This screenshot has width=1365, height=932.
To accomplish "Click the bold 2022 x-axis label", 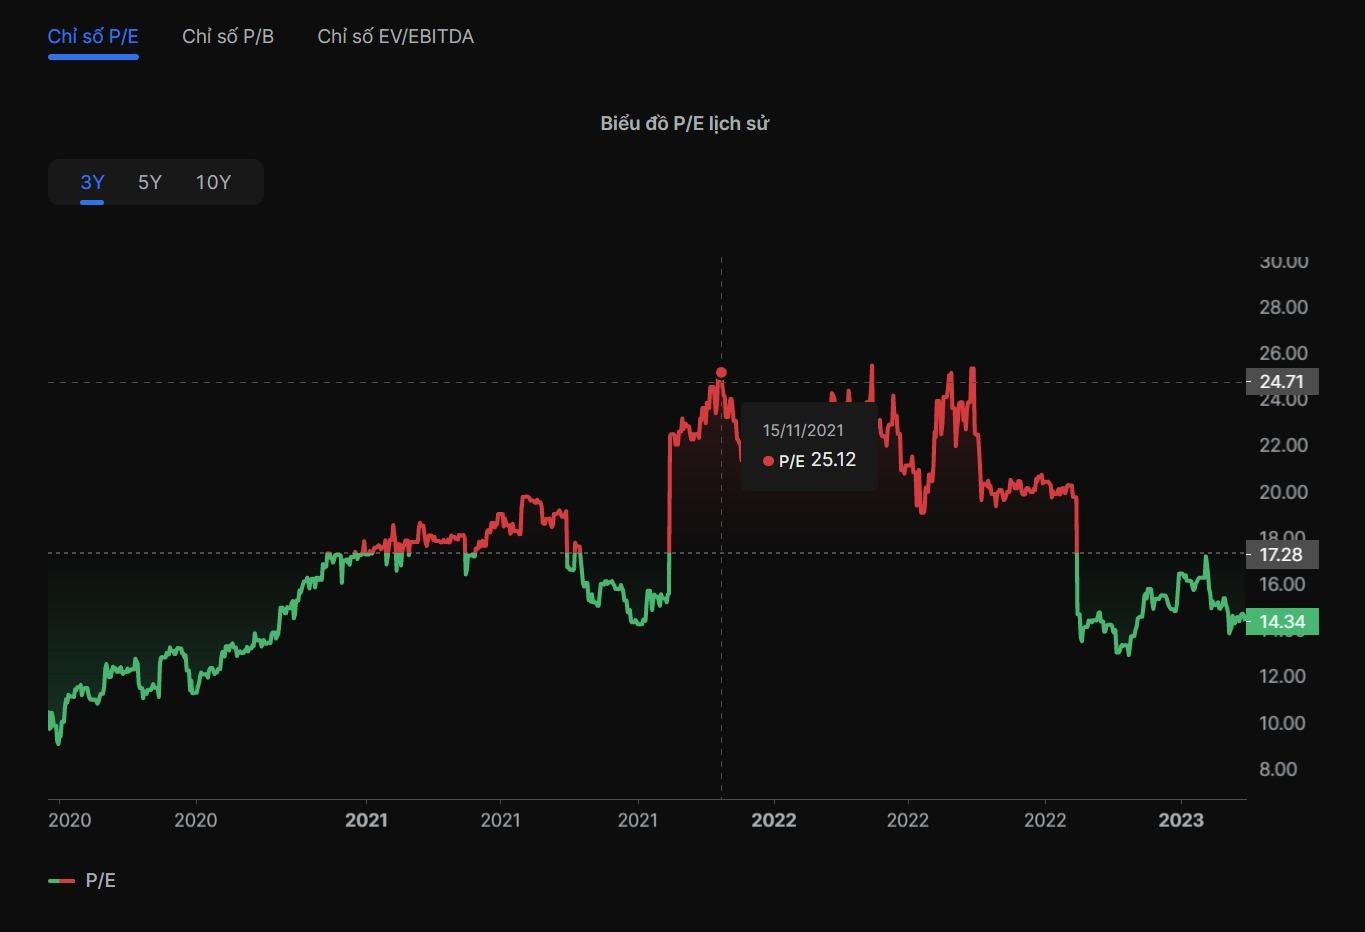I will (774, 820).
